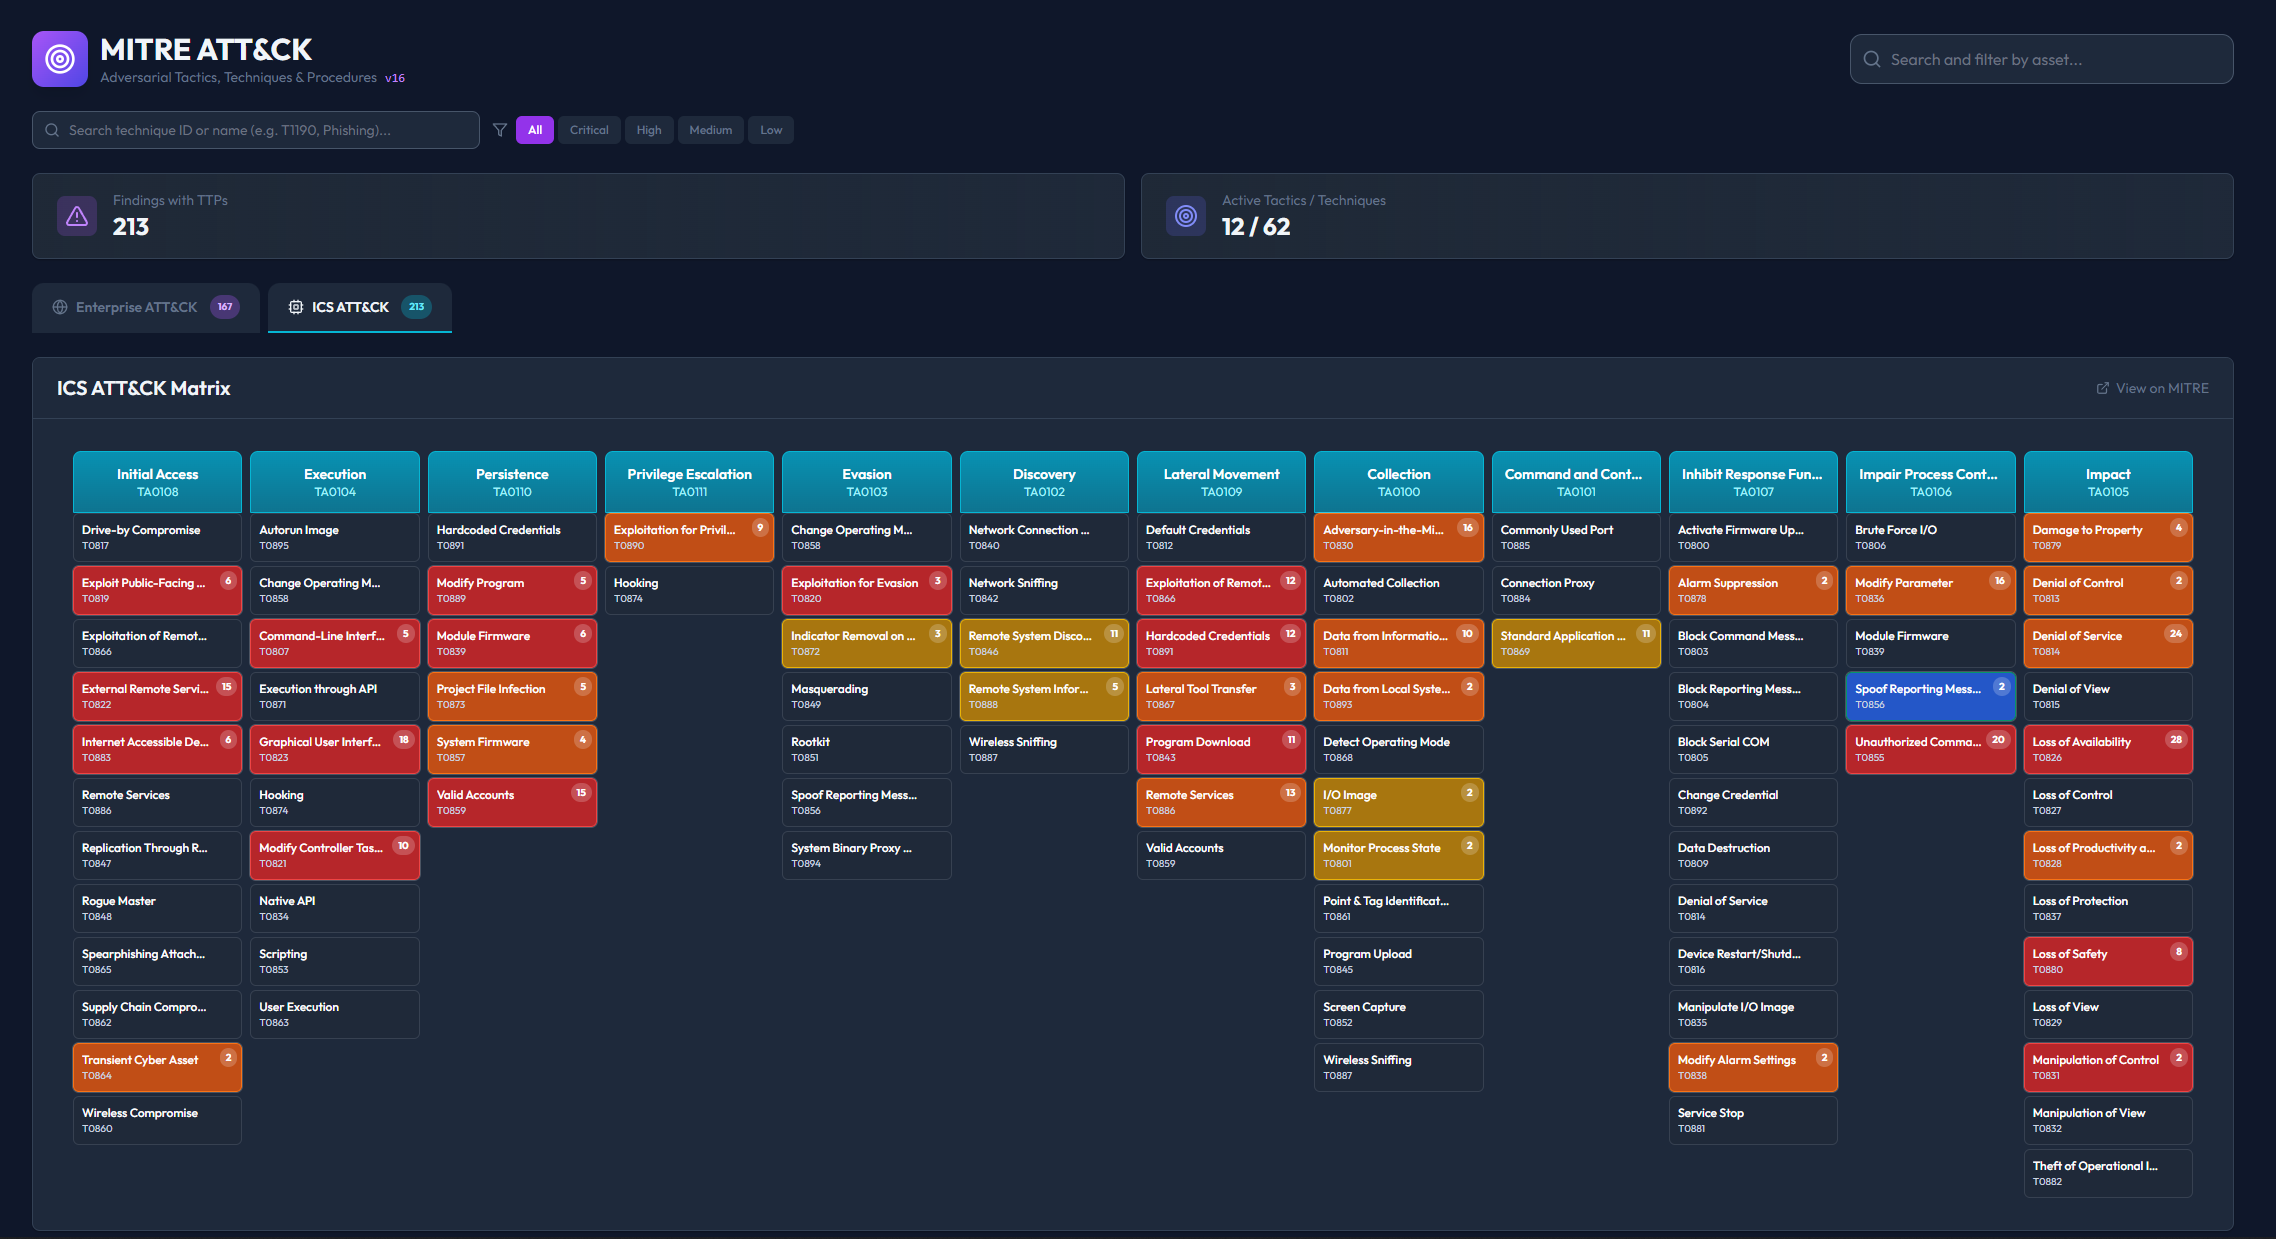Click the warning triangle icon in Findings panel
Image resolution: width=2276 pixels, height=1239 pixels.
coord(77,215)
